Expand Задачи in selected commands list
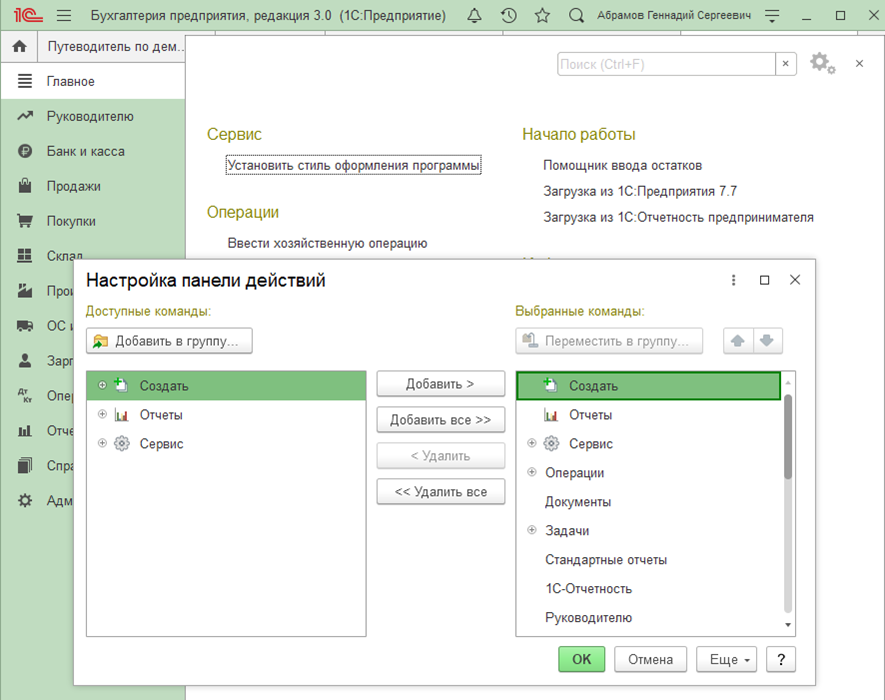The width and height of the screenshot is (885, 700). [x=532, y=530]
